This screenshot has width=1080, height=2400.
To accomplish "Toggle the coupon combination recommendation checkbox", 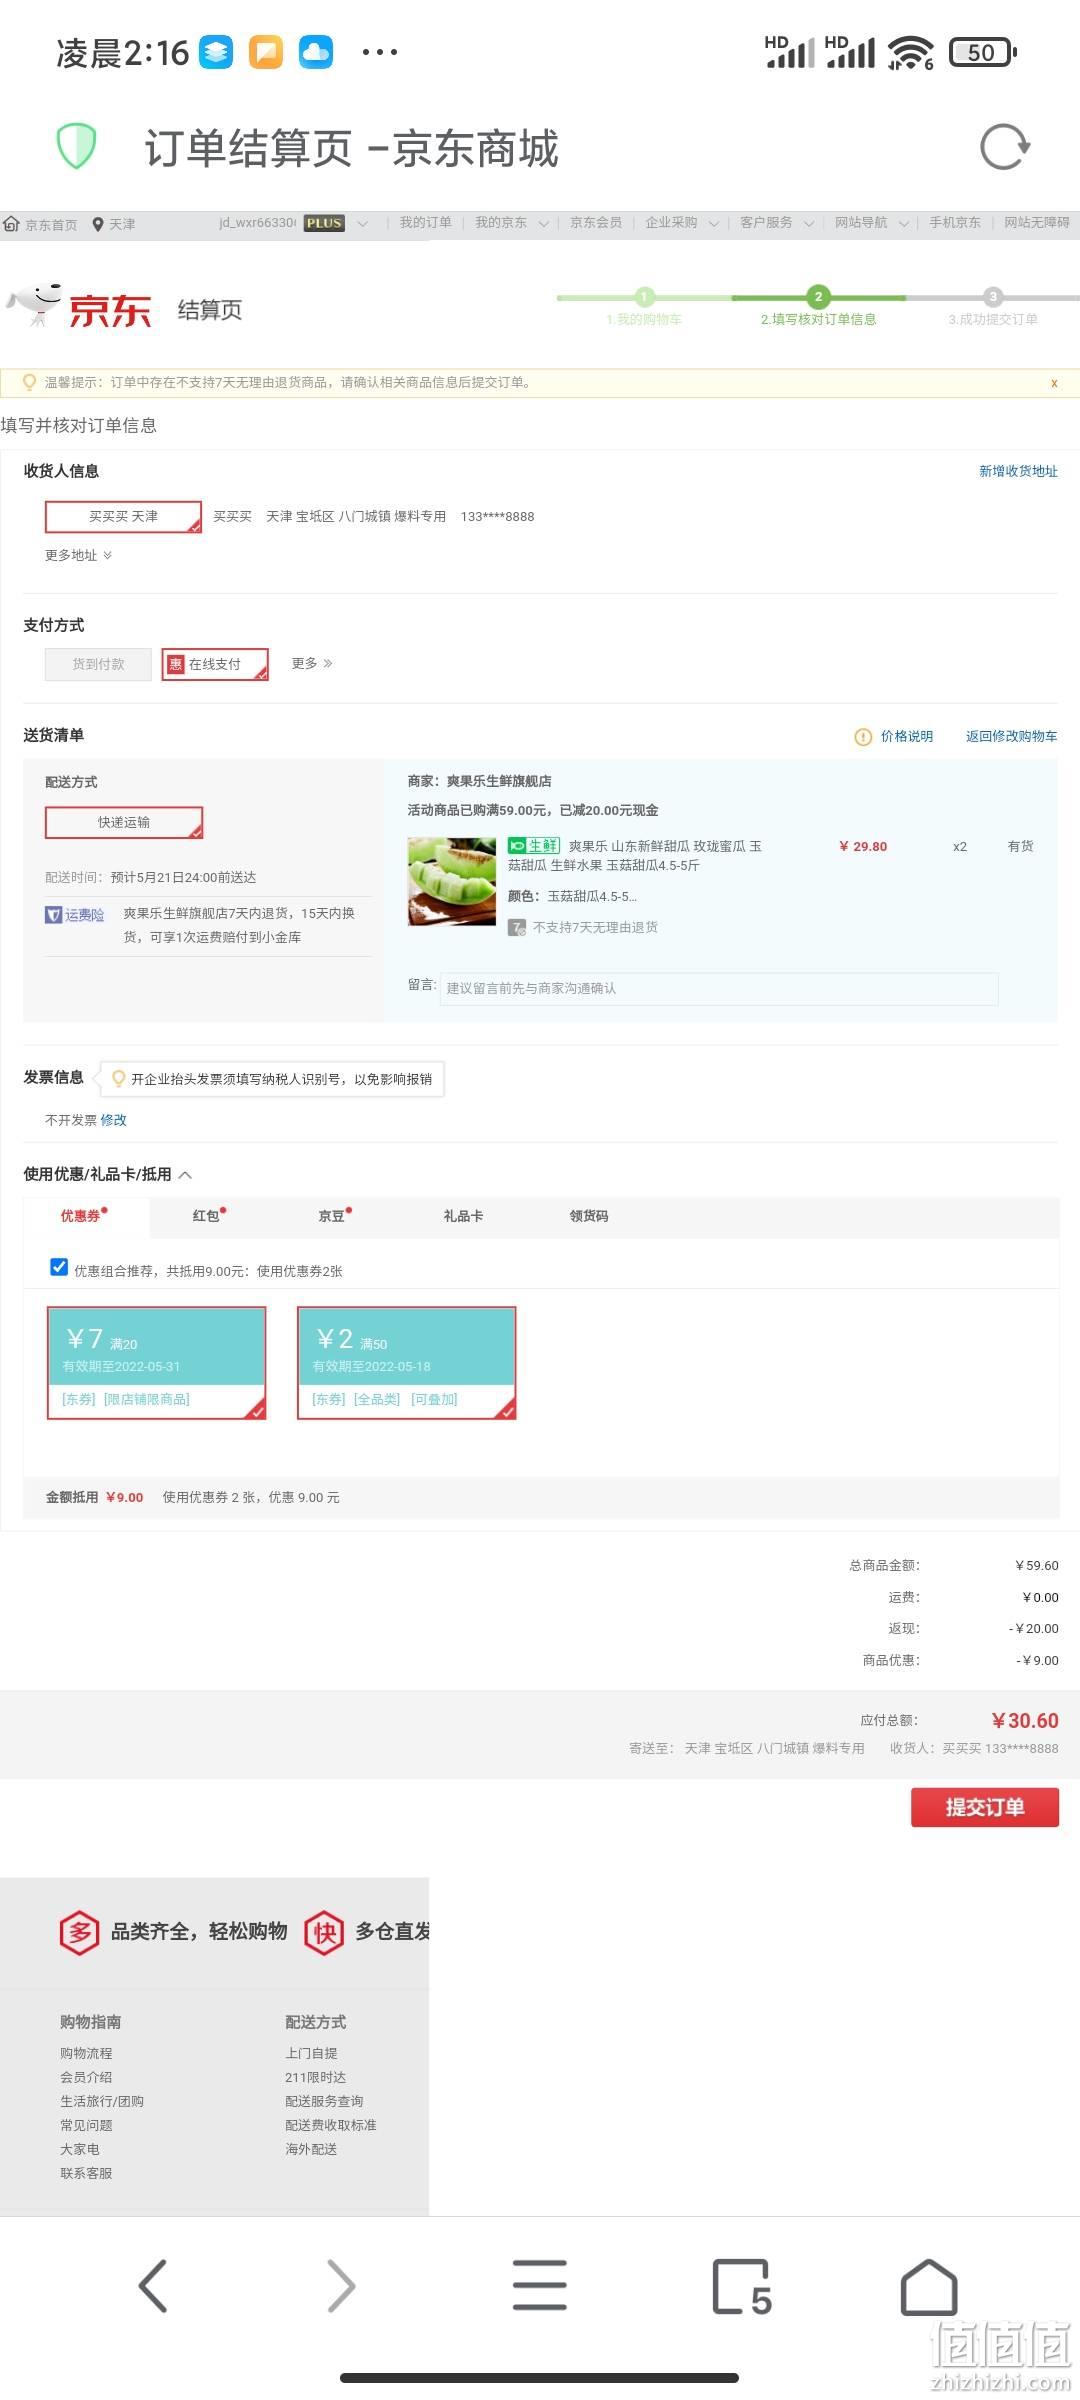I will pyautogui.click(x=59, y=1267).
